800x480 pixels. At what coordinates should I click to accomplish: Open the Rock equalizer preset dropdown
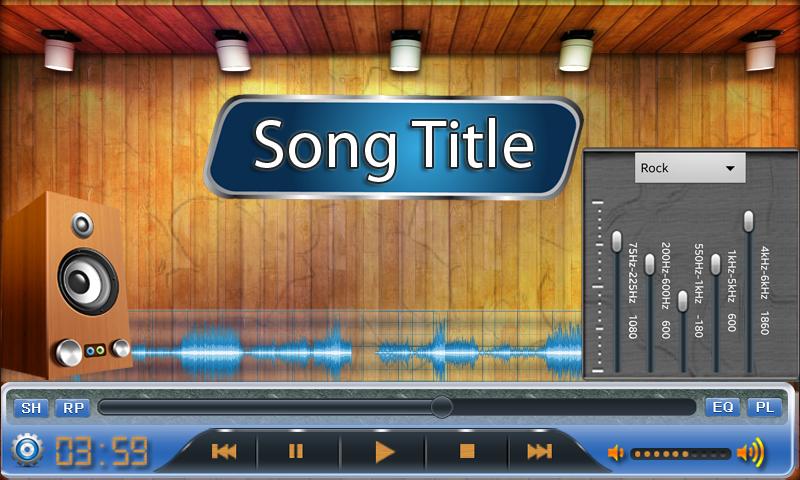(x=690, y=168)
